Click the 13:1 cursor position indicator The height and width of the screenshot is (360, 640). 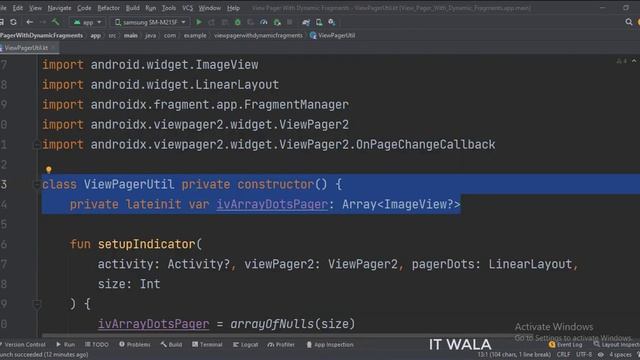pos(514,354)
